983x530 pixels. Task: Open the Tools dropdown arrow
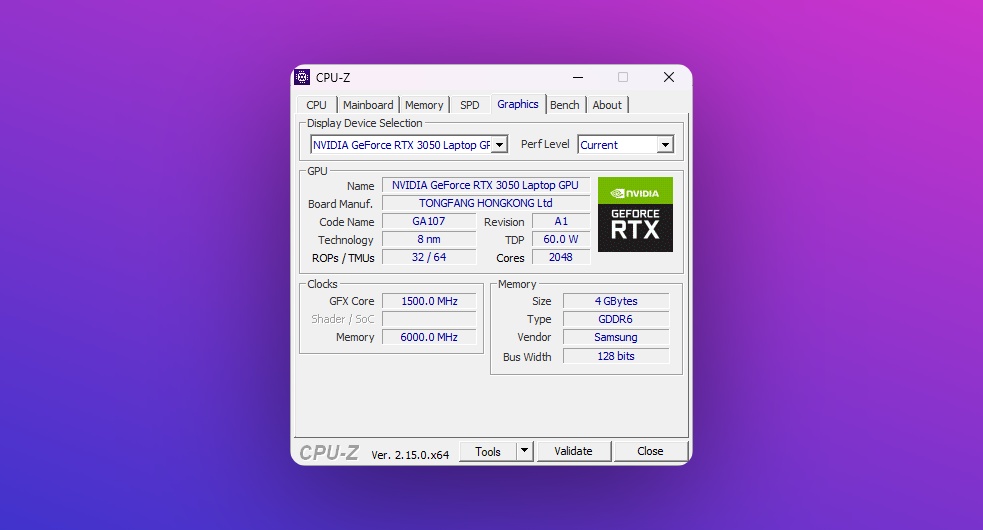pos(525,451)
